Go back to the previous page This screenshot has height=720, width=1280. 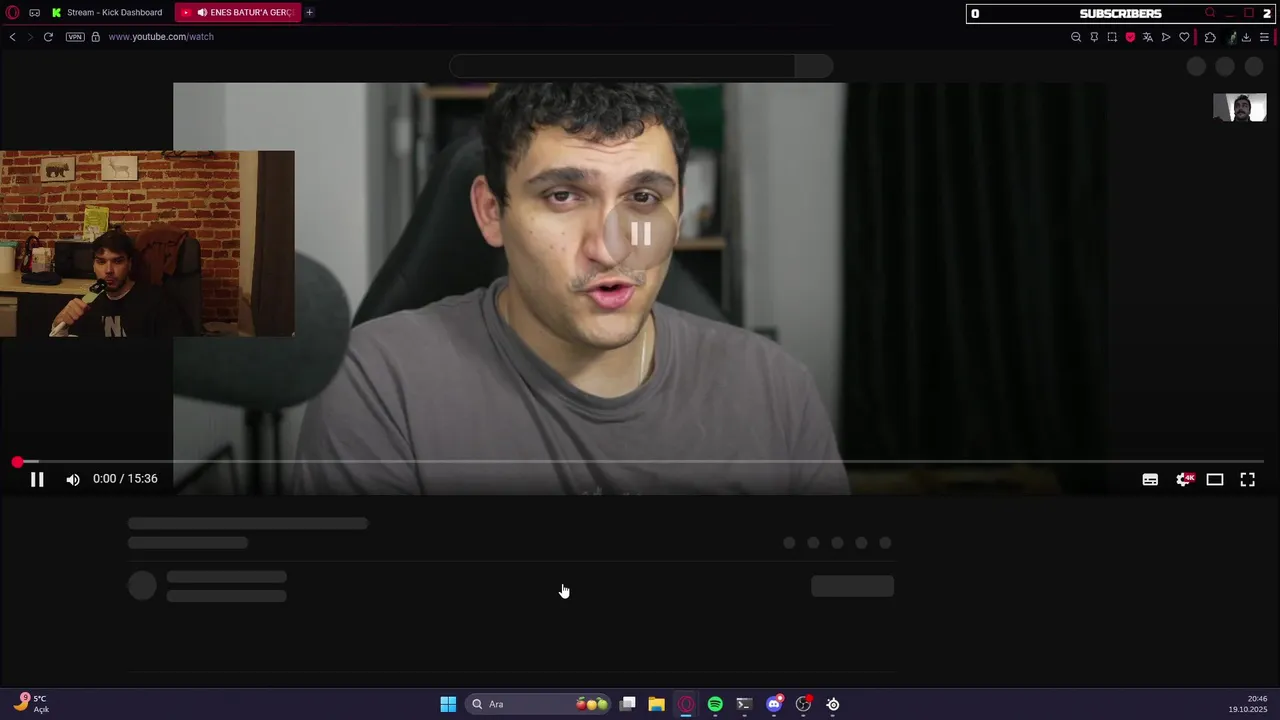(x=12, y=37)
